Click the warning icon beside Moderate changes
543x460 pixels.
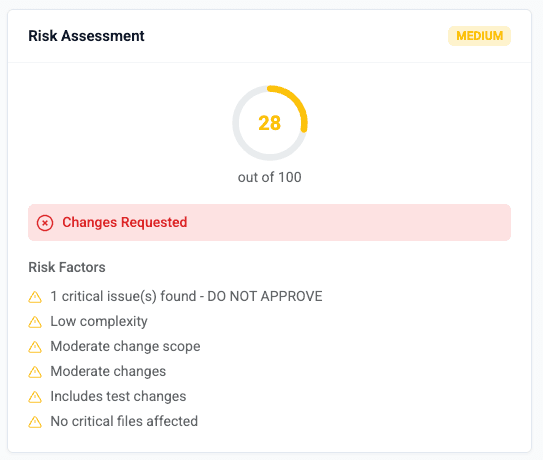tap(35, 372)
